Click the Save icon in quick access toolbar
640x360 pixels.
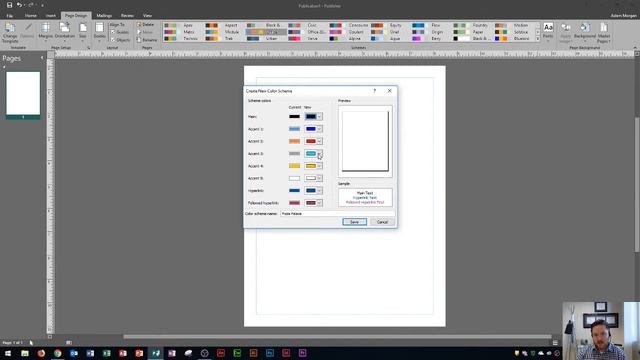(9, 5)
